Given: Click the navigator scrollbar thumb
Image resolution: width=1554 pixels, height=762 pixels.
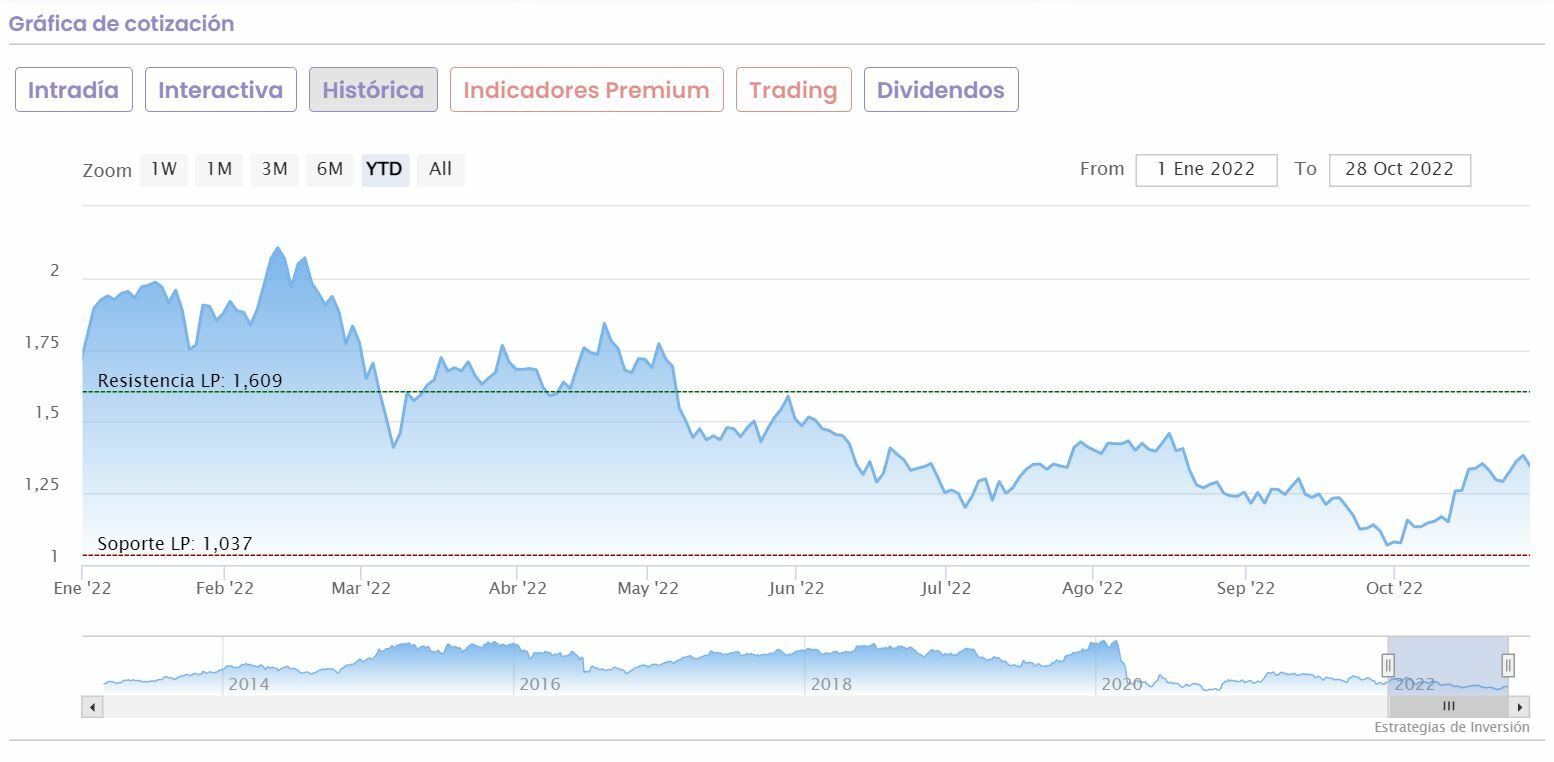Looking at the screenshot, I should click(1448, 707).
